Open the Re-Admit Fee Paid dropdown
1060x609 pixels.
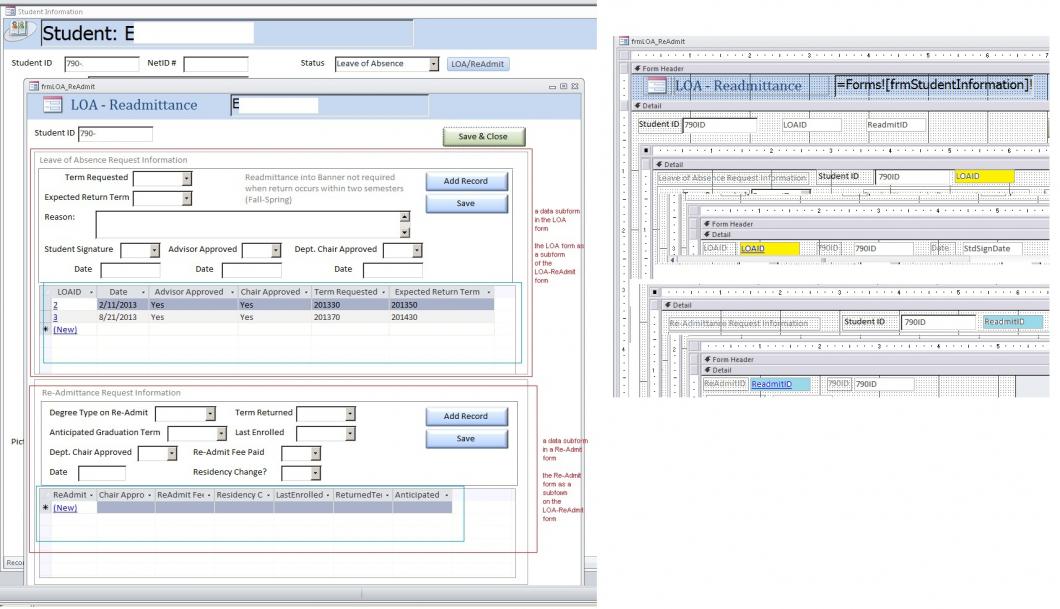click(x=315, y=453)
